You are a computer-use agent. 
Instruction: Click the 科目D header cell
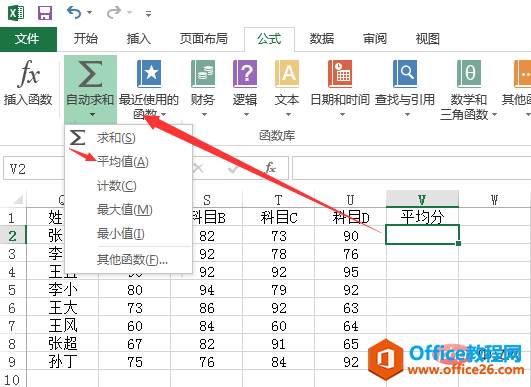(x=351, y=217)
